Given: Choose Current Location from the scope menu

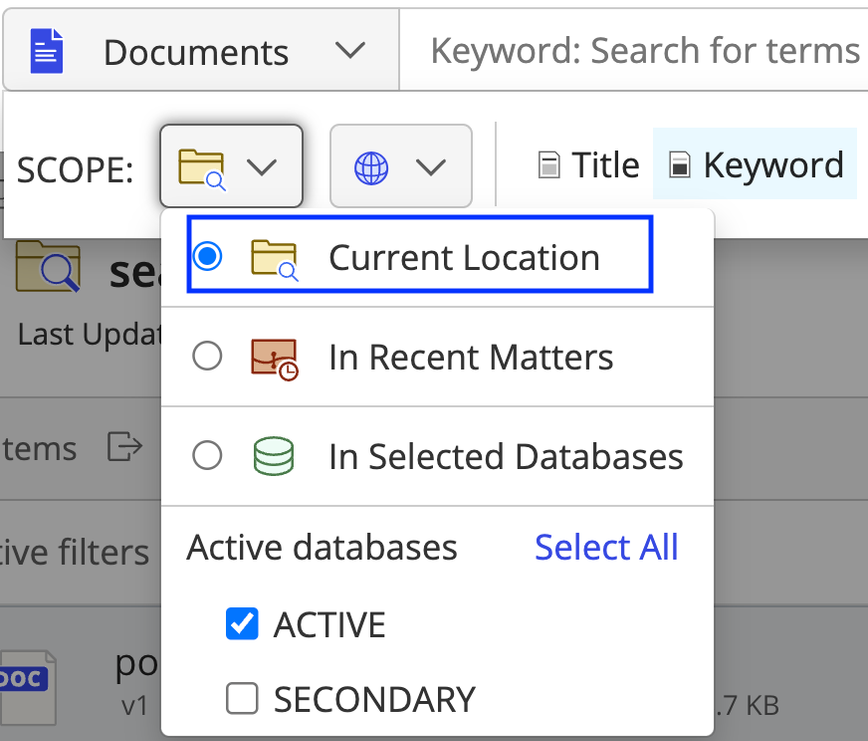Looking at the screenshot, I should 462,257.
